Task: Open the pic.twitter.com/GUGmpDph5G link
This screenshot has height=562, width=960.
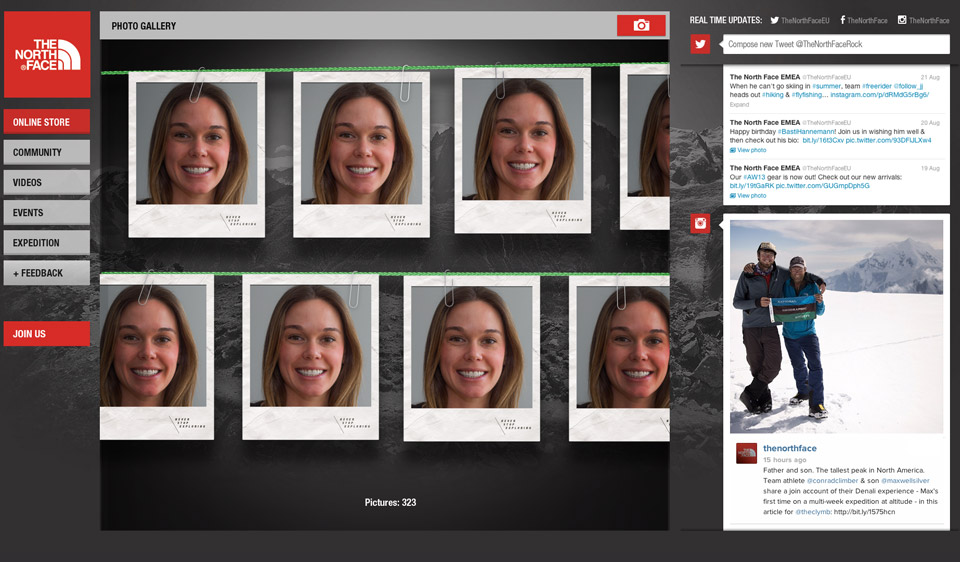Action: pyautogui.click(x=822, y=185)
